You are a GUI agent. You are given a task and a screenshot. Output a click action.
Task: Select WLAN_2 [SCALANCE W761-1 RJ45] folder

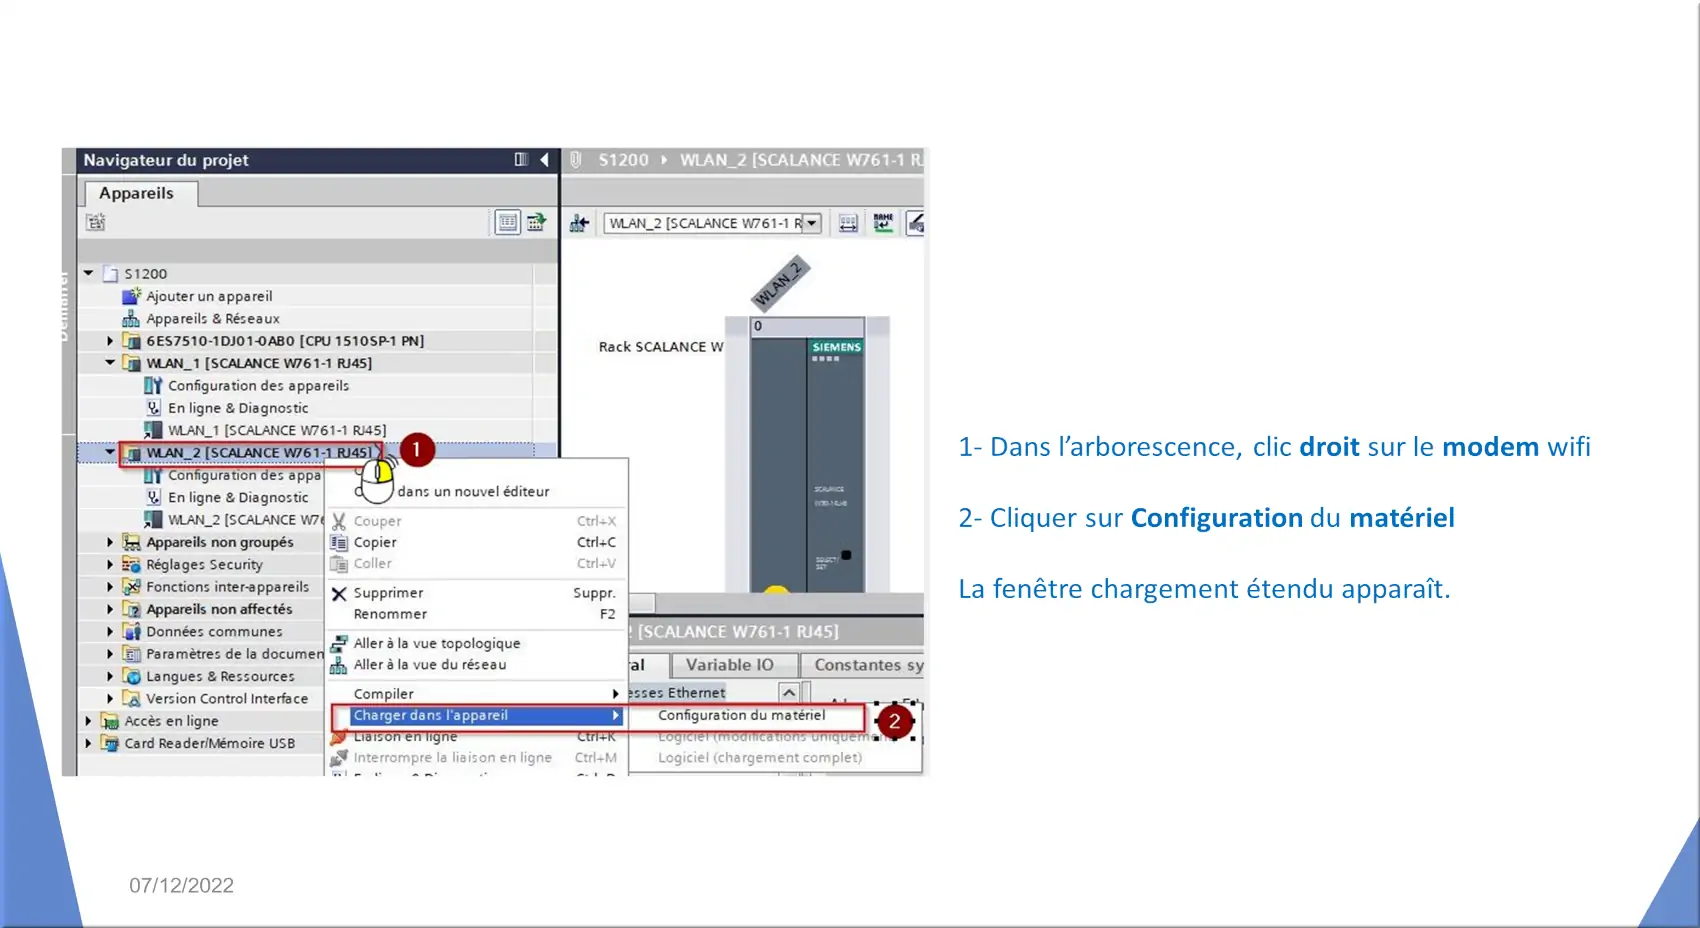click(259, 453)
